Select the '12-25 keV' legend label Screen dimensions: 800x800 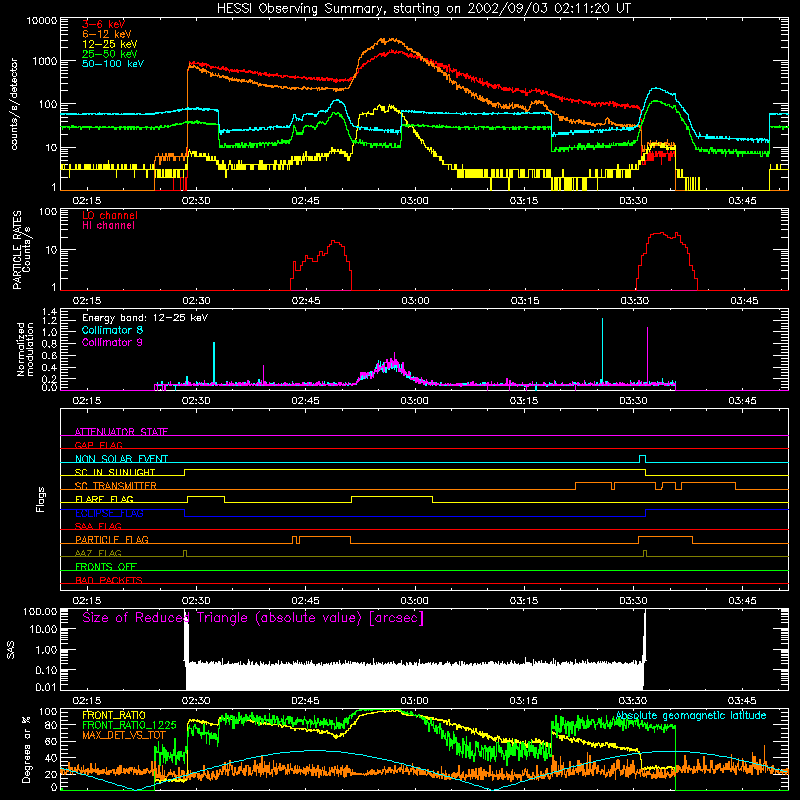tap(110, 44)
